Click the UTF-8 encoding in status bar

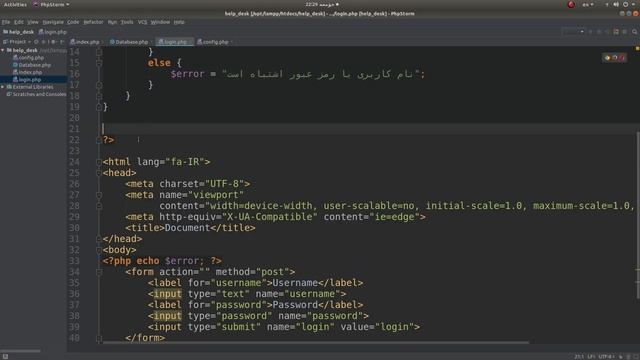606,356
